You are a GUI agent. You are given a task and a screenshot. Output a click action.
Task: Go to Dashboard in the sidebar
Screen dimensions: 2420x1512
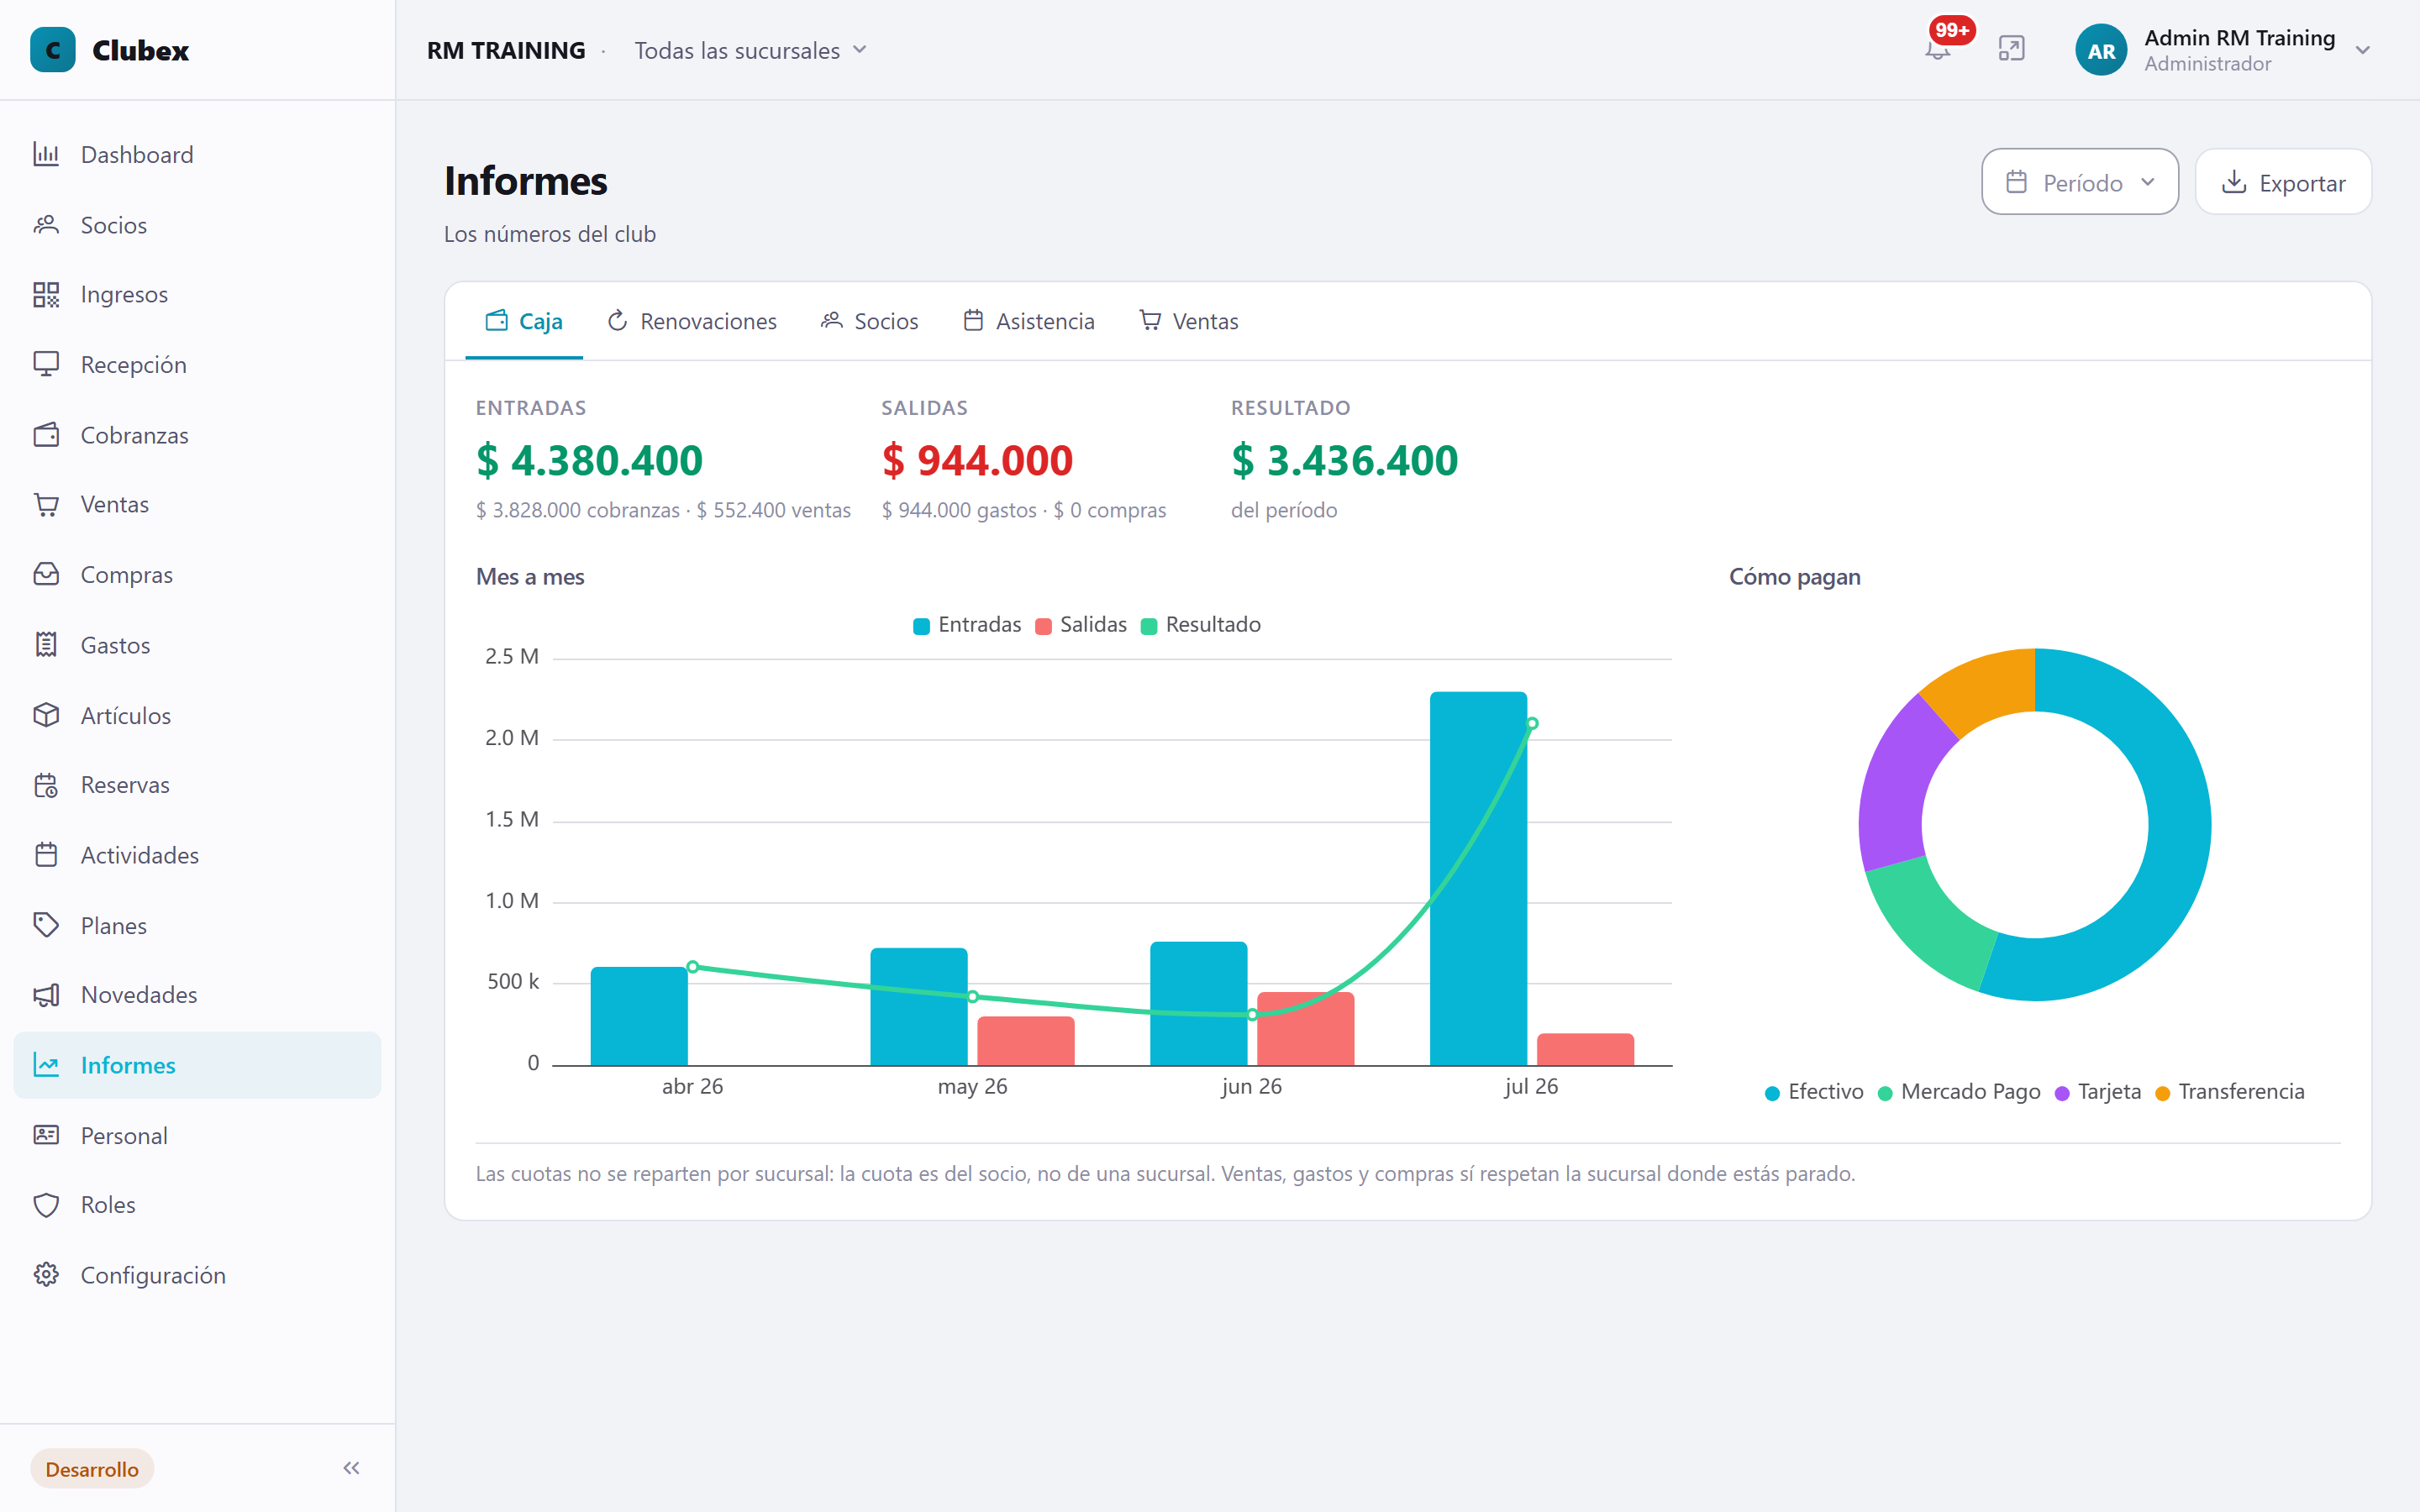pyautogui.click(x=197, y=154)
